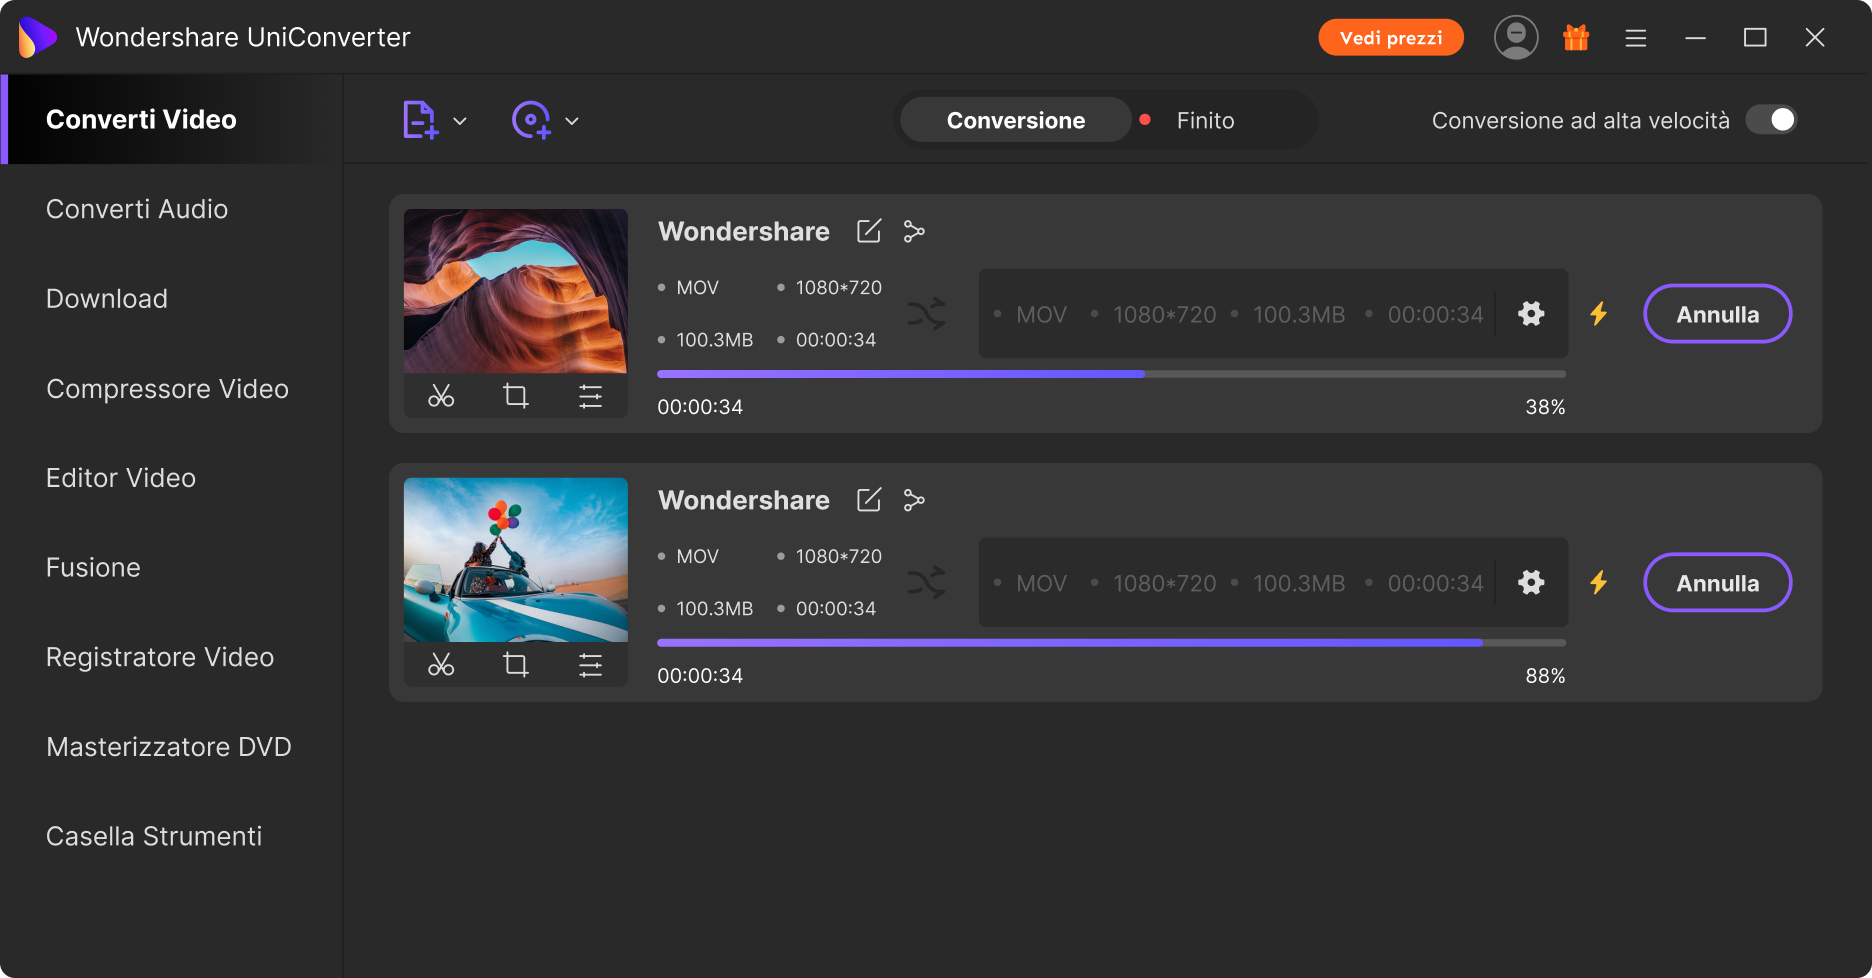
Task: Click share icon of first Wondershare file
Action: click(914, 231)
